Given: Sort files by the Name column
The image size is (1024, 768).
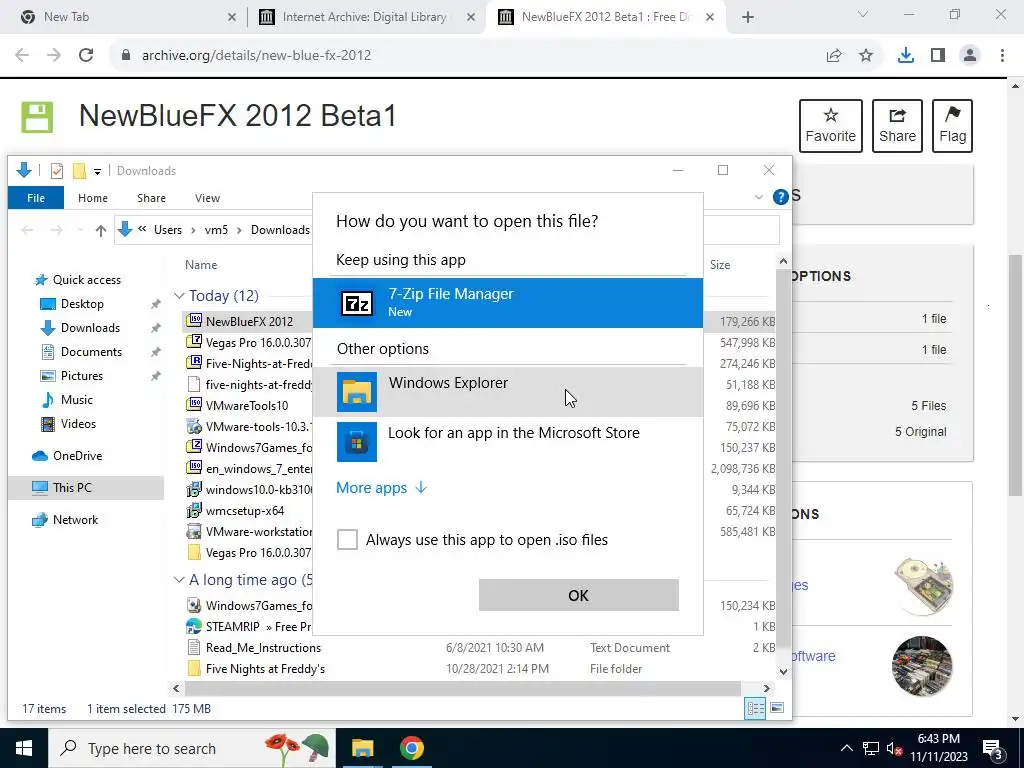Looking at the screenshot, I should [200, 264].
